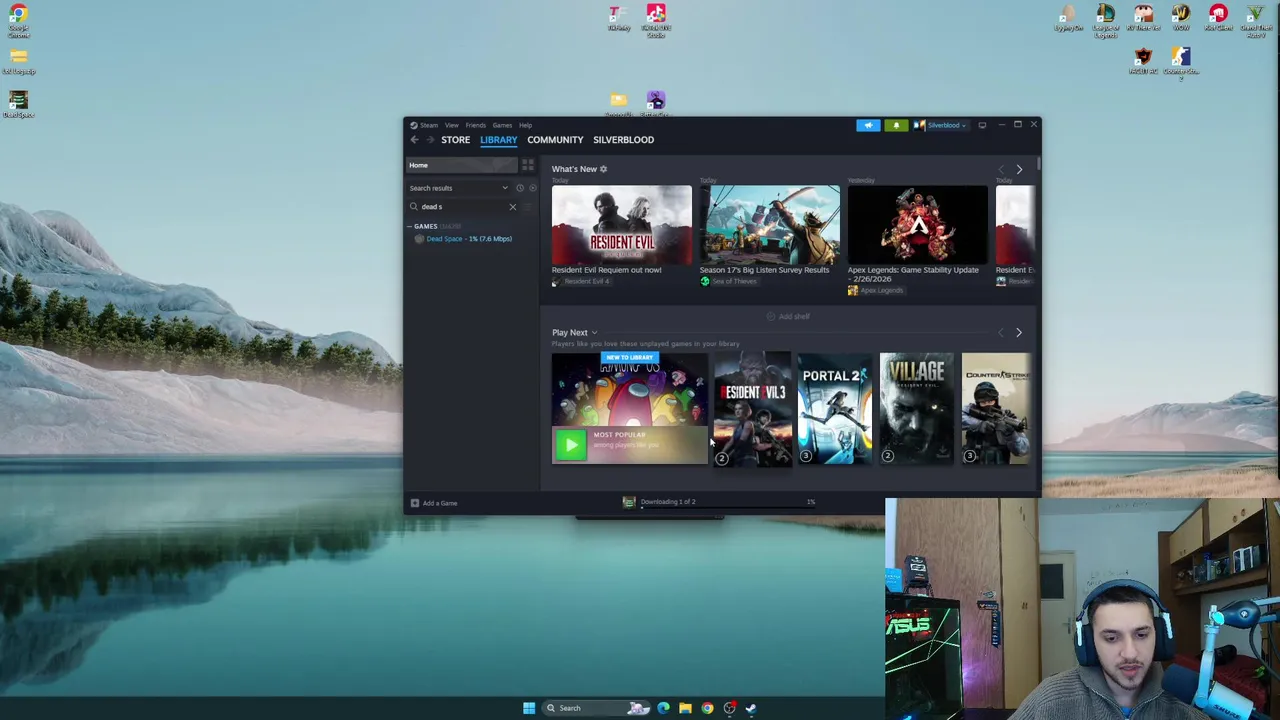Viewport: 1280px width, 720px height.
Task: Expand the Play Next shelf dropdown
Action: [594, 333]
